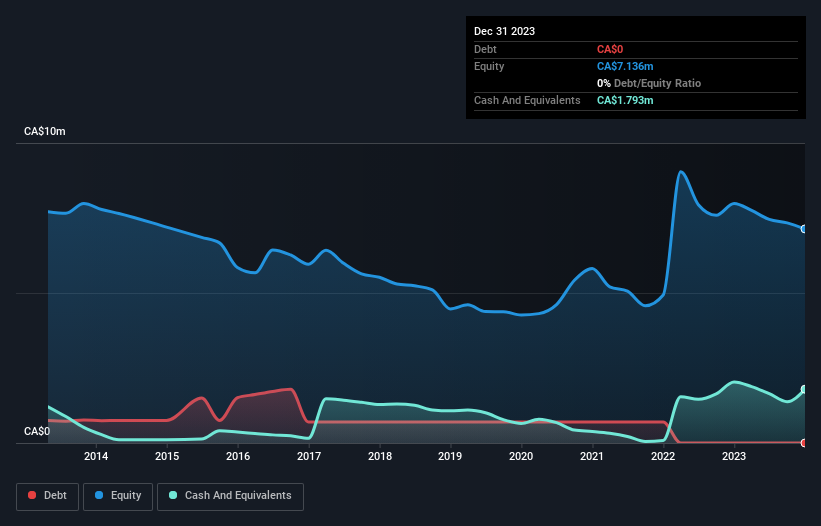Click the Equity line peak in 2022
The width and height of the screenshot is (821, 526).
click(x=680, y=172)
